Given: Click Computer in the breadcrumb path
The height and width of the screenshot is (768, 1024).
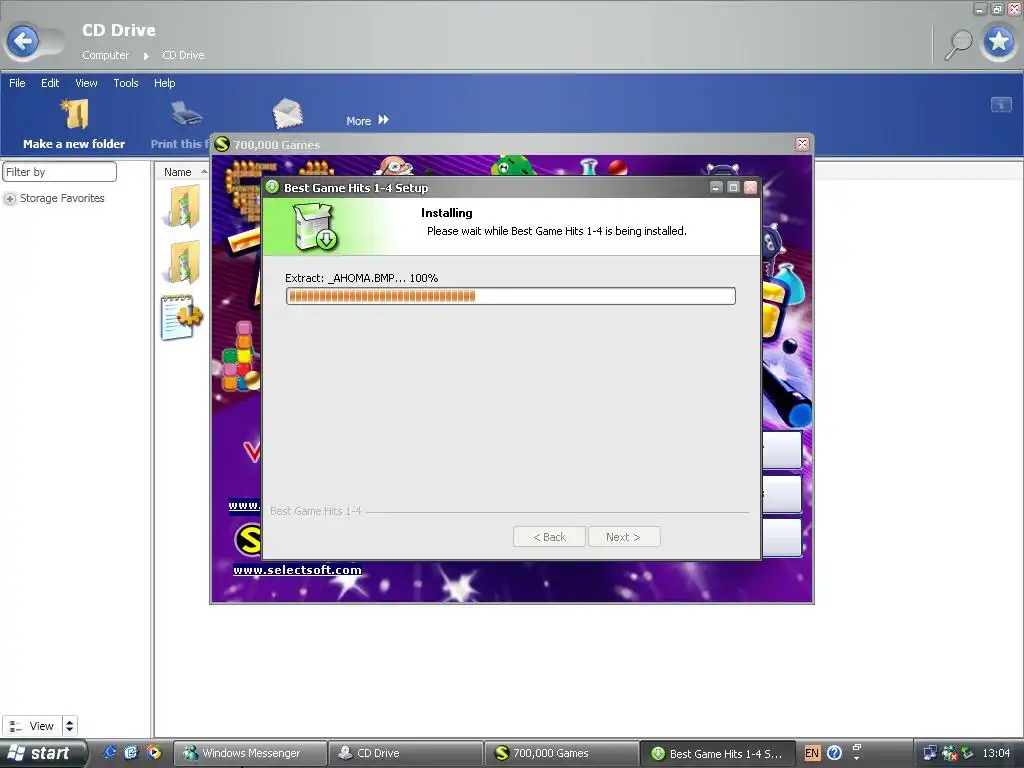Looking at the screenshot, I should tap(105, 56).
